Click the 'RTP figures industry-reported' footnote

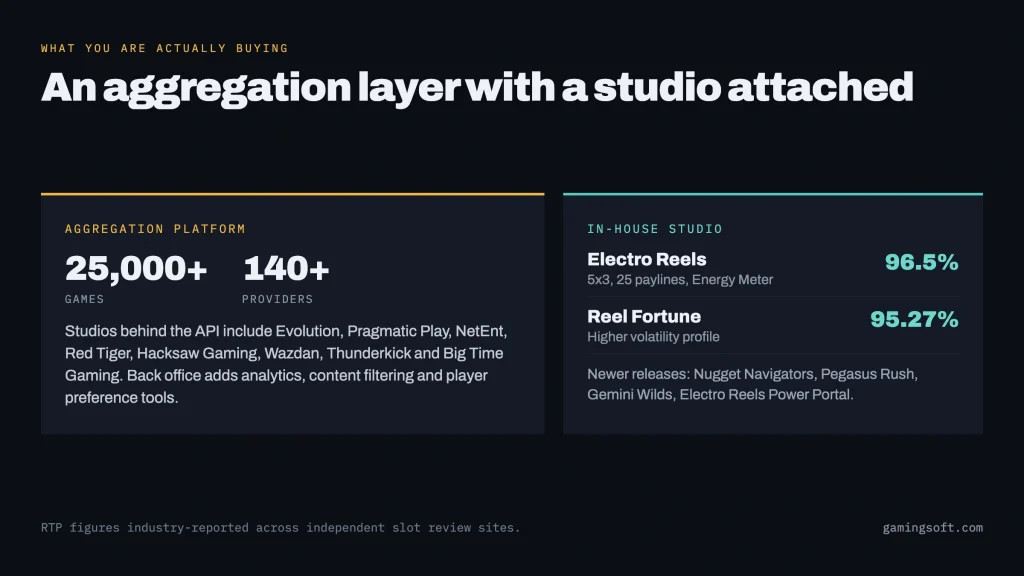click(281, 528)
